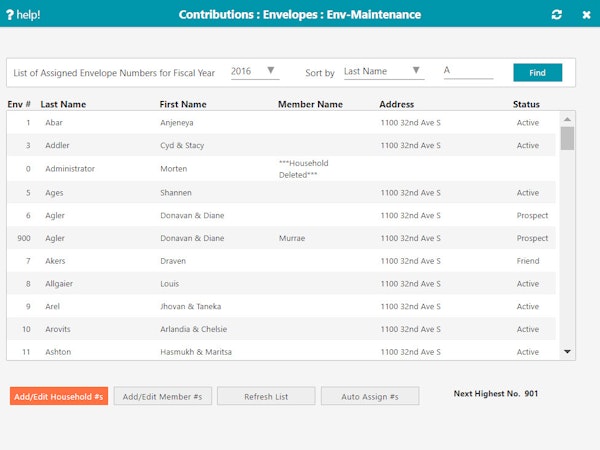600x450 pixels.
Task: Click first name Hasmukh & Maritsa
Action: point(196,352)
